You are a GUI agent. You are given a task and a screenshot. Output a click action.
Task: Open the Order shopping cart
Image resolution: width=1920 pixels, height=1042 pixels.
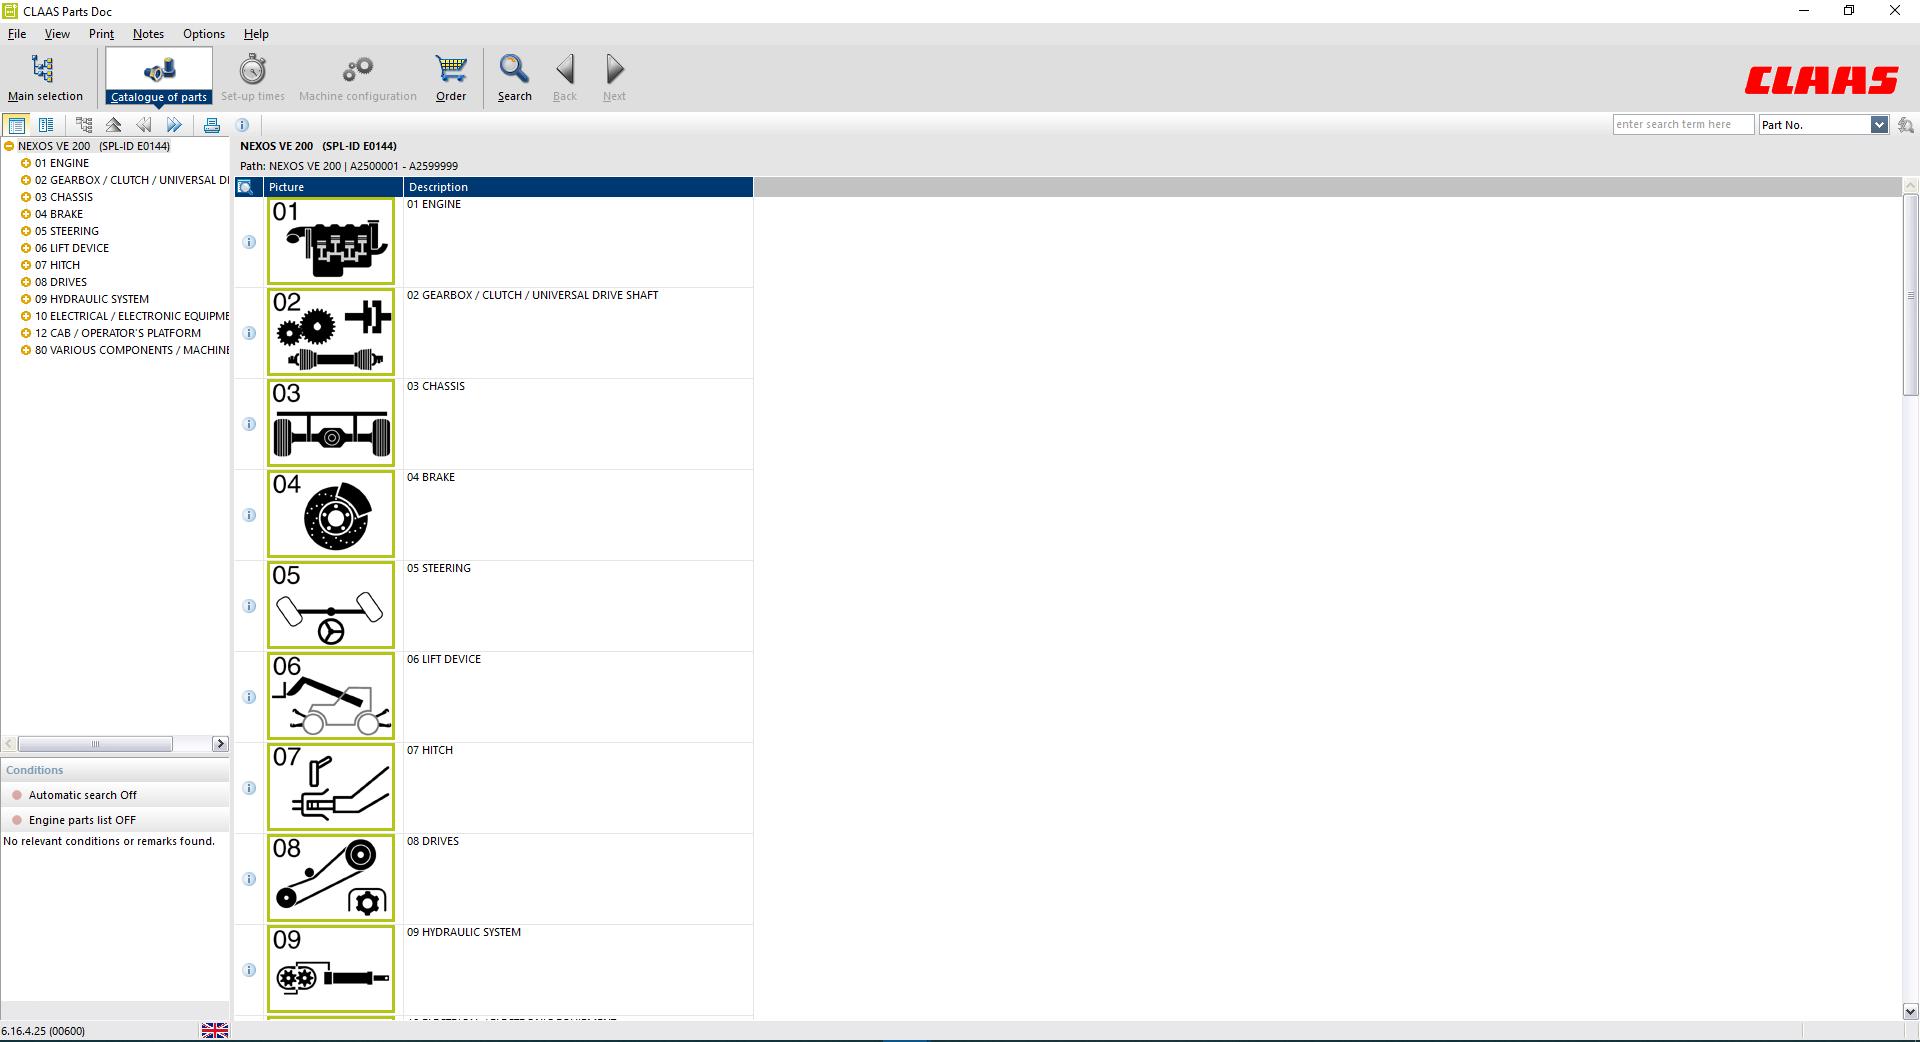(x=451, y=78)
